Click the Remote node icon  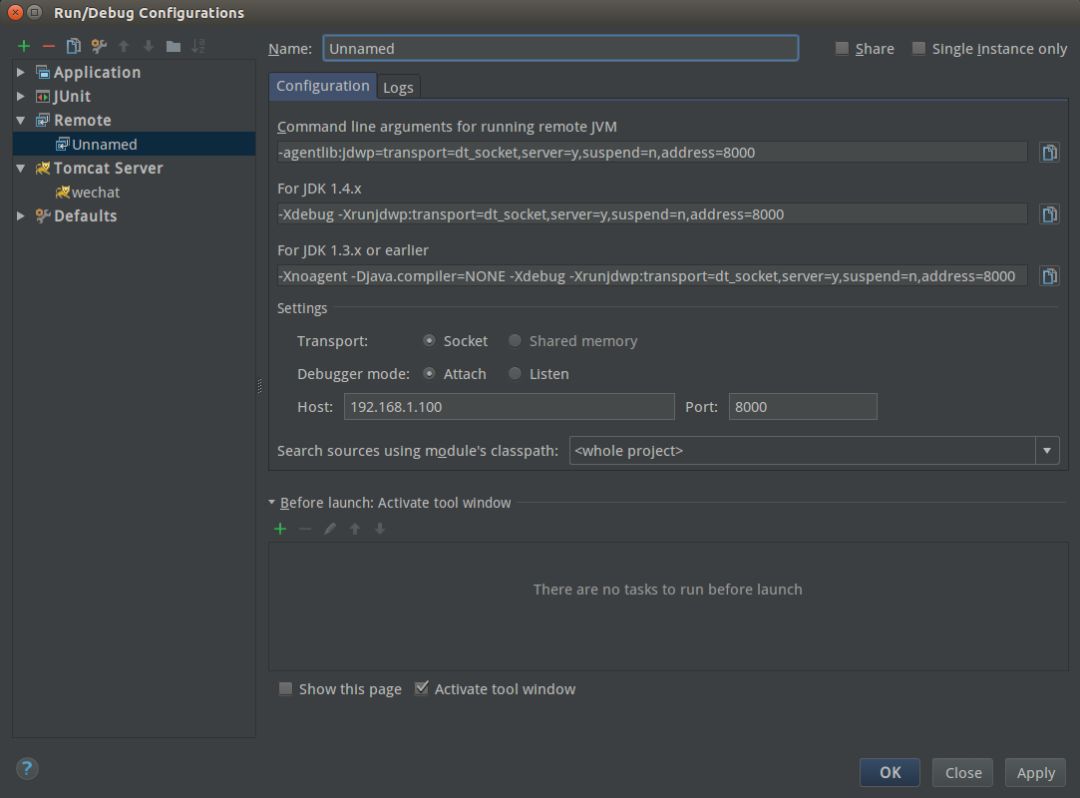(x=43, y=120)
